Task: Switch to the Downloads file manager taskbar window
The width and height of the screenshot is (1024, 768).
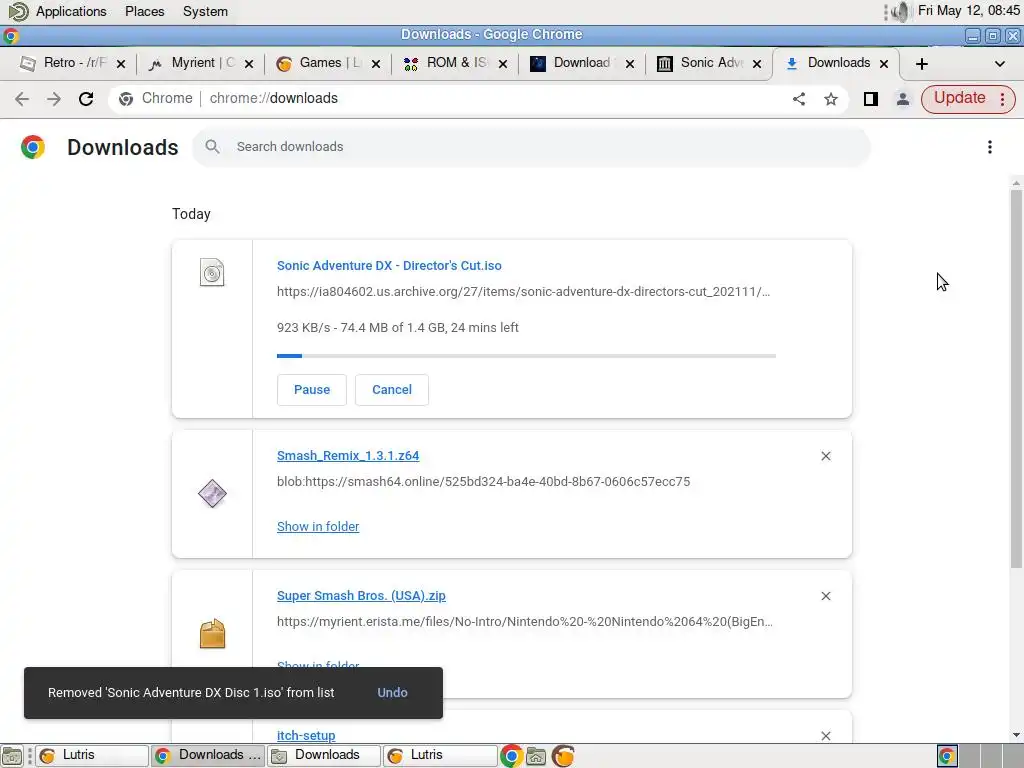Action: pyautogui.click(x=324, y=756)
